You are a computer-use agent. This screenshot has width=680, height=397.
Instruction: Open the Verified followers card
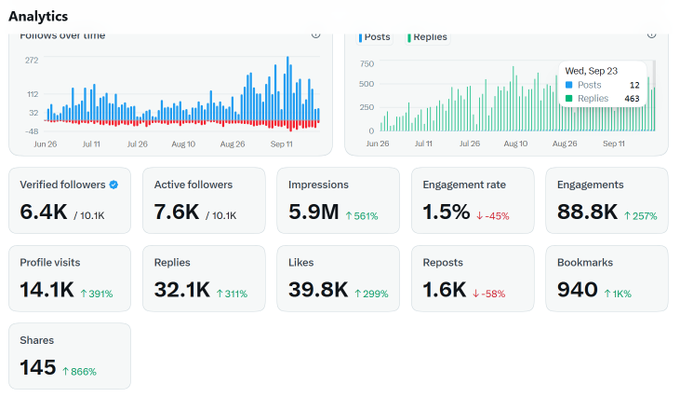point(70,200)
